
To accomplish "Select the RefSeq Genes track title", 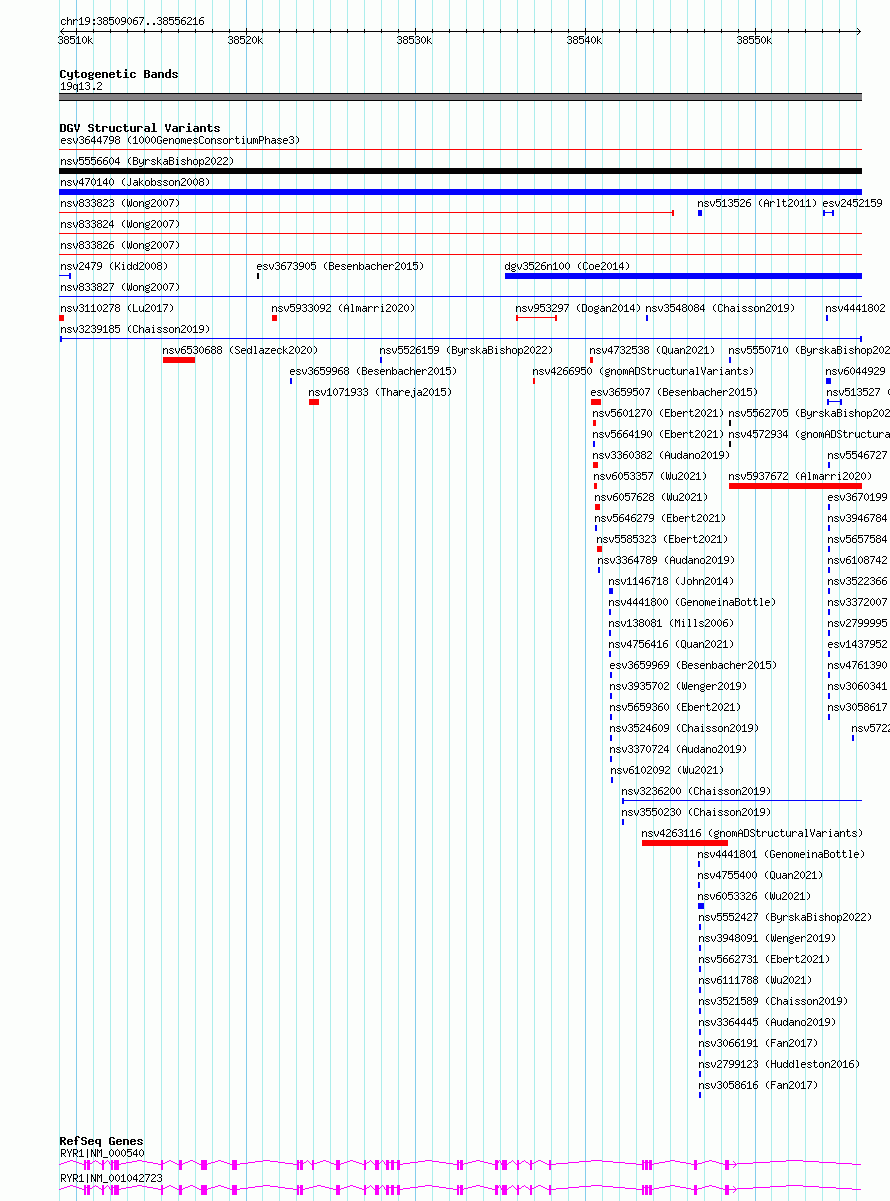I will pyautogui.click(x=101, y=1141).
